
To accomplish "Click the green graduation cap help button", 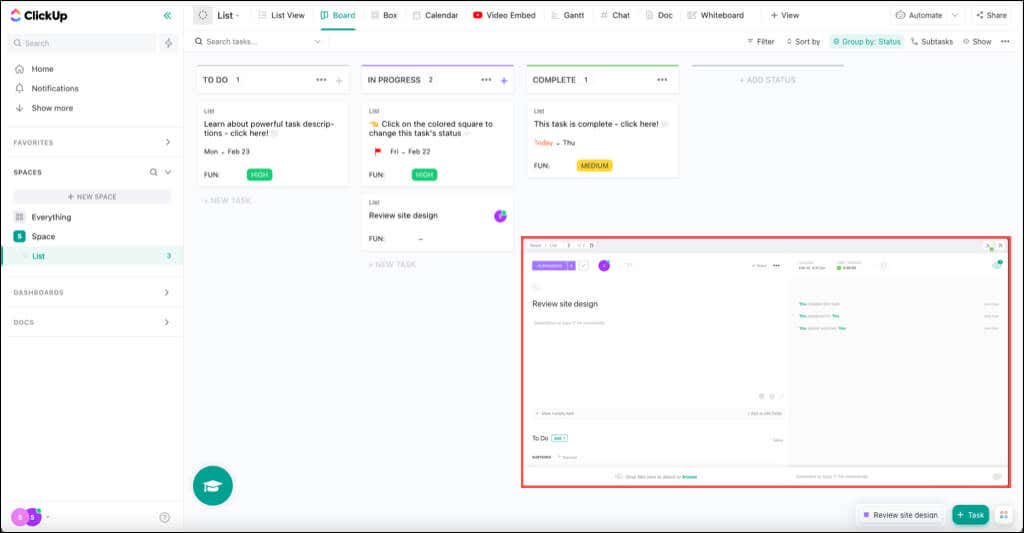I will (212, 485).
